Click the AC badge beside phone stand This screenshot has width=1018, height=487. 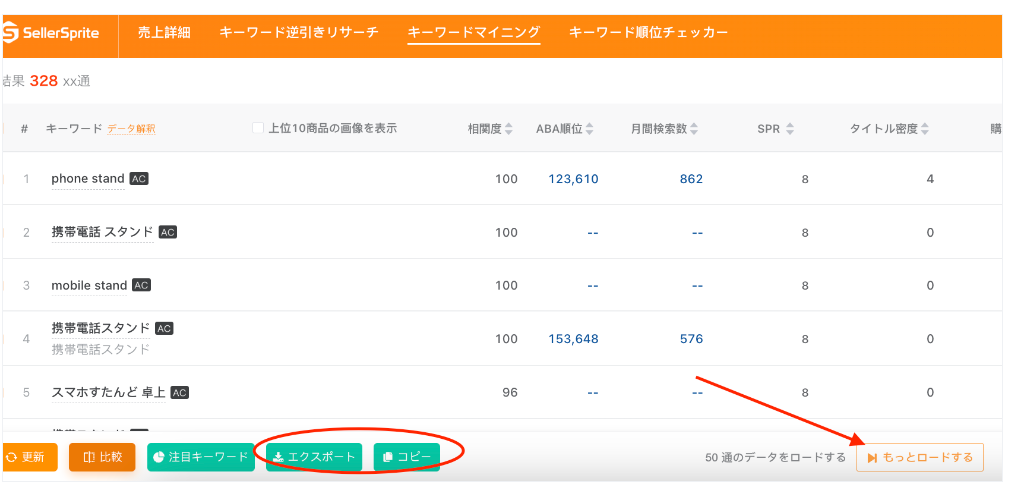pyautogui.click(x=139, y=179)
